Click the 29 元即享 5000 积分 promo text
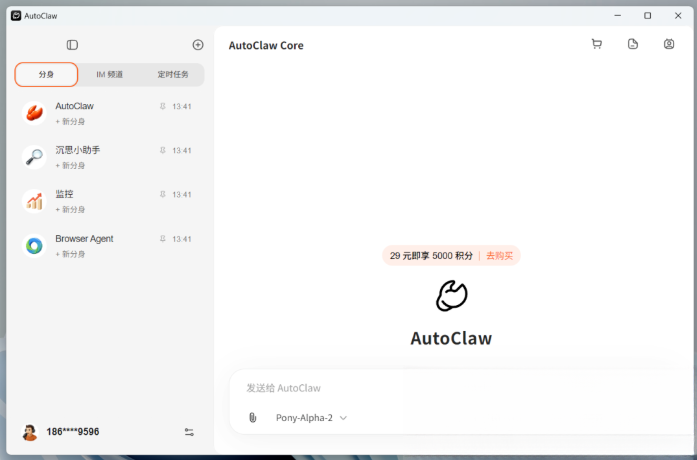 pyautogui.click(x=431, y=256)
